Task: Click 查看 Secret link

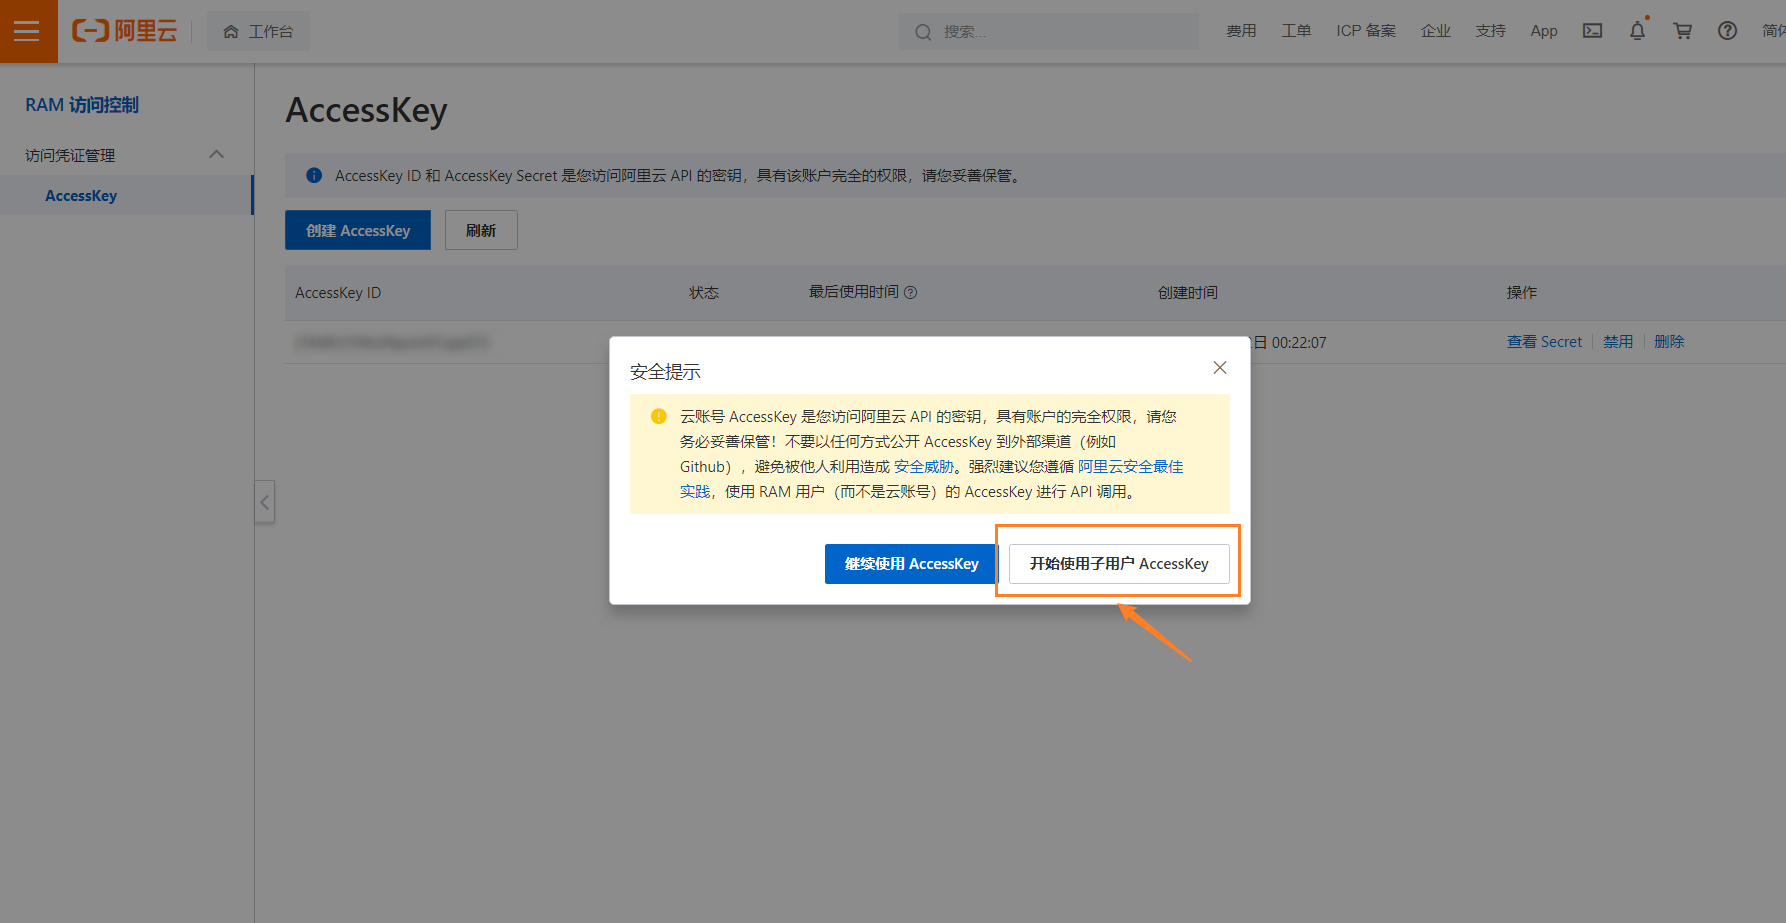Action: (1544, 342)
